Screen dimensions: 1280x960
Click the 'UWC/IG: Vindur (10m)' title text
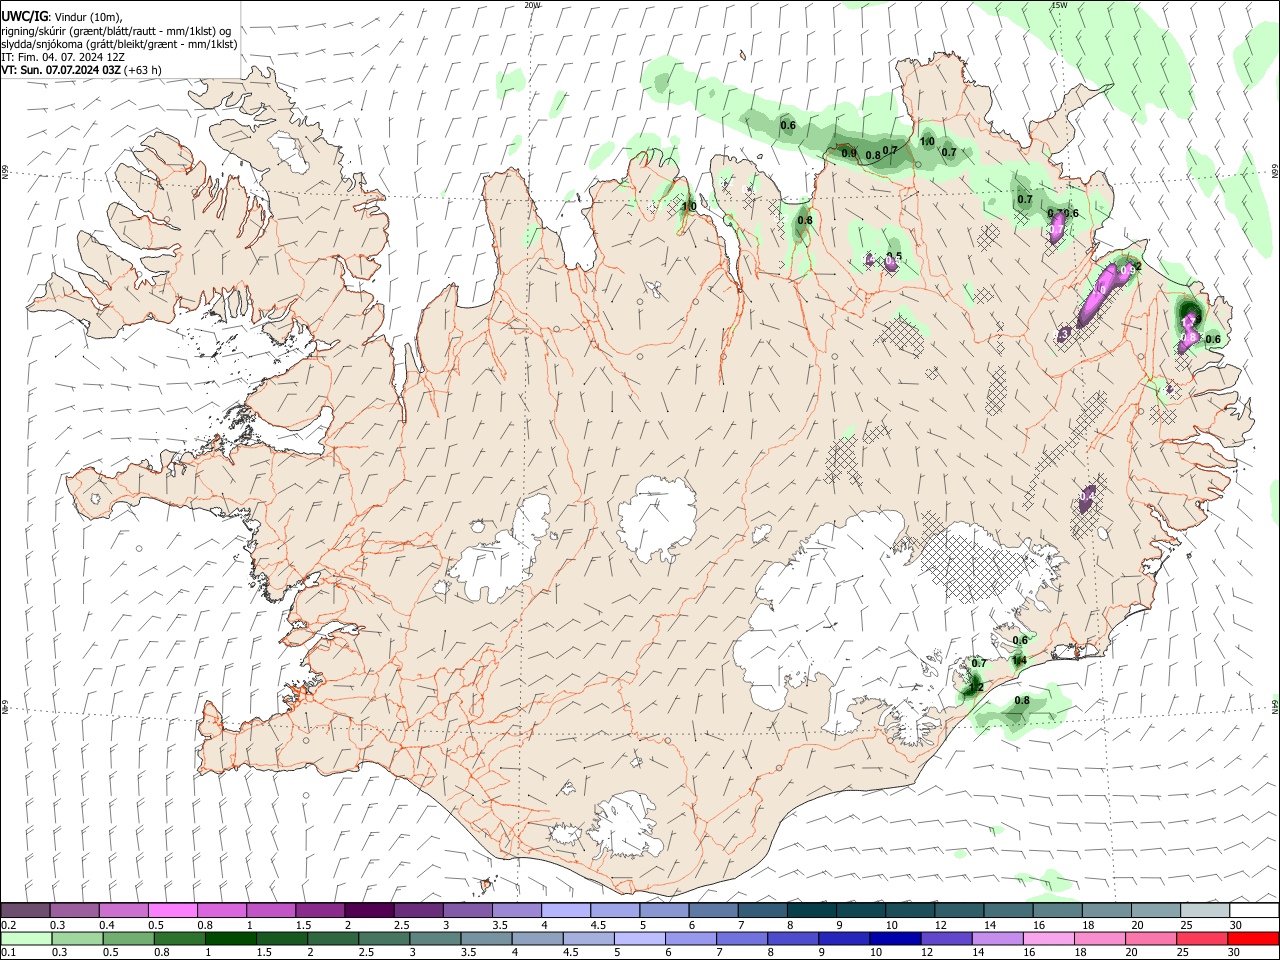[x=62, y=17]
